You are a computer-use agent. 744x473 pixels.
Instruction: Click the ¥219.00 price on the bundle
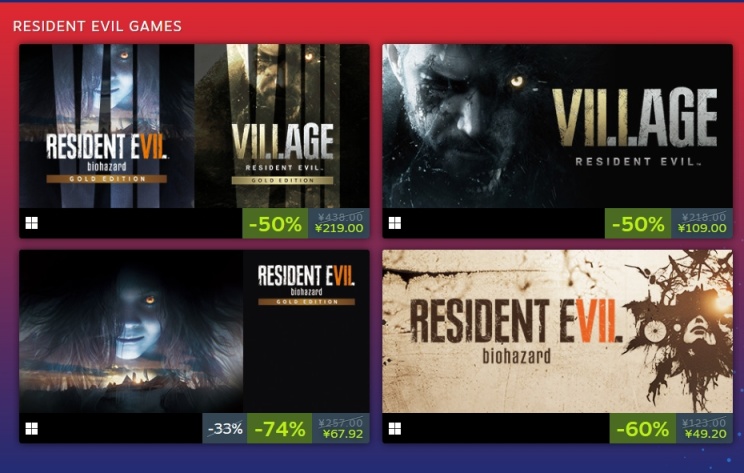click(339, 228)
